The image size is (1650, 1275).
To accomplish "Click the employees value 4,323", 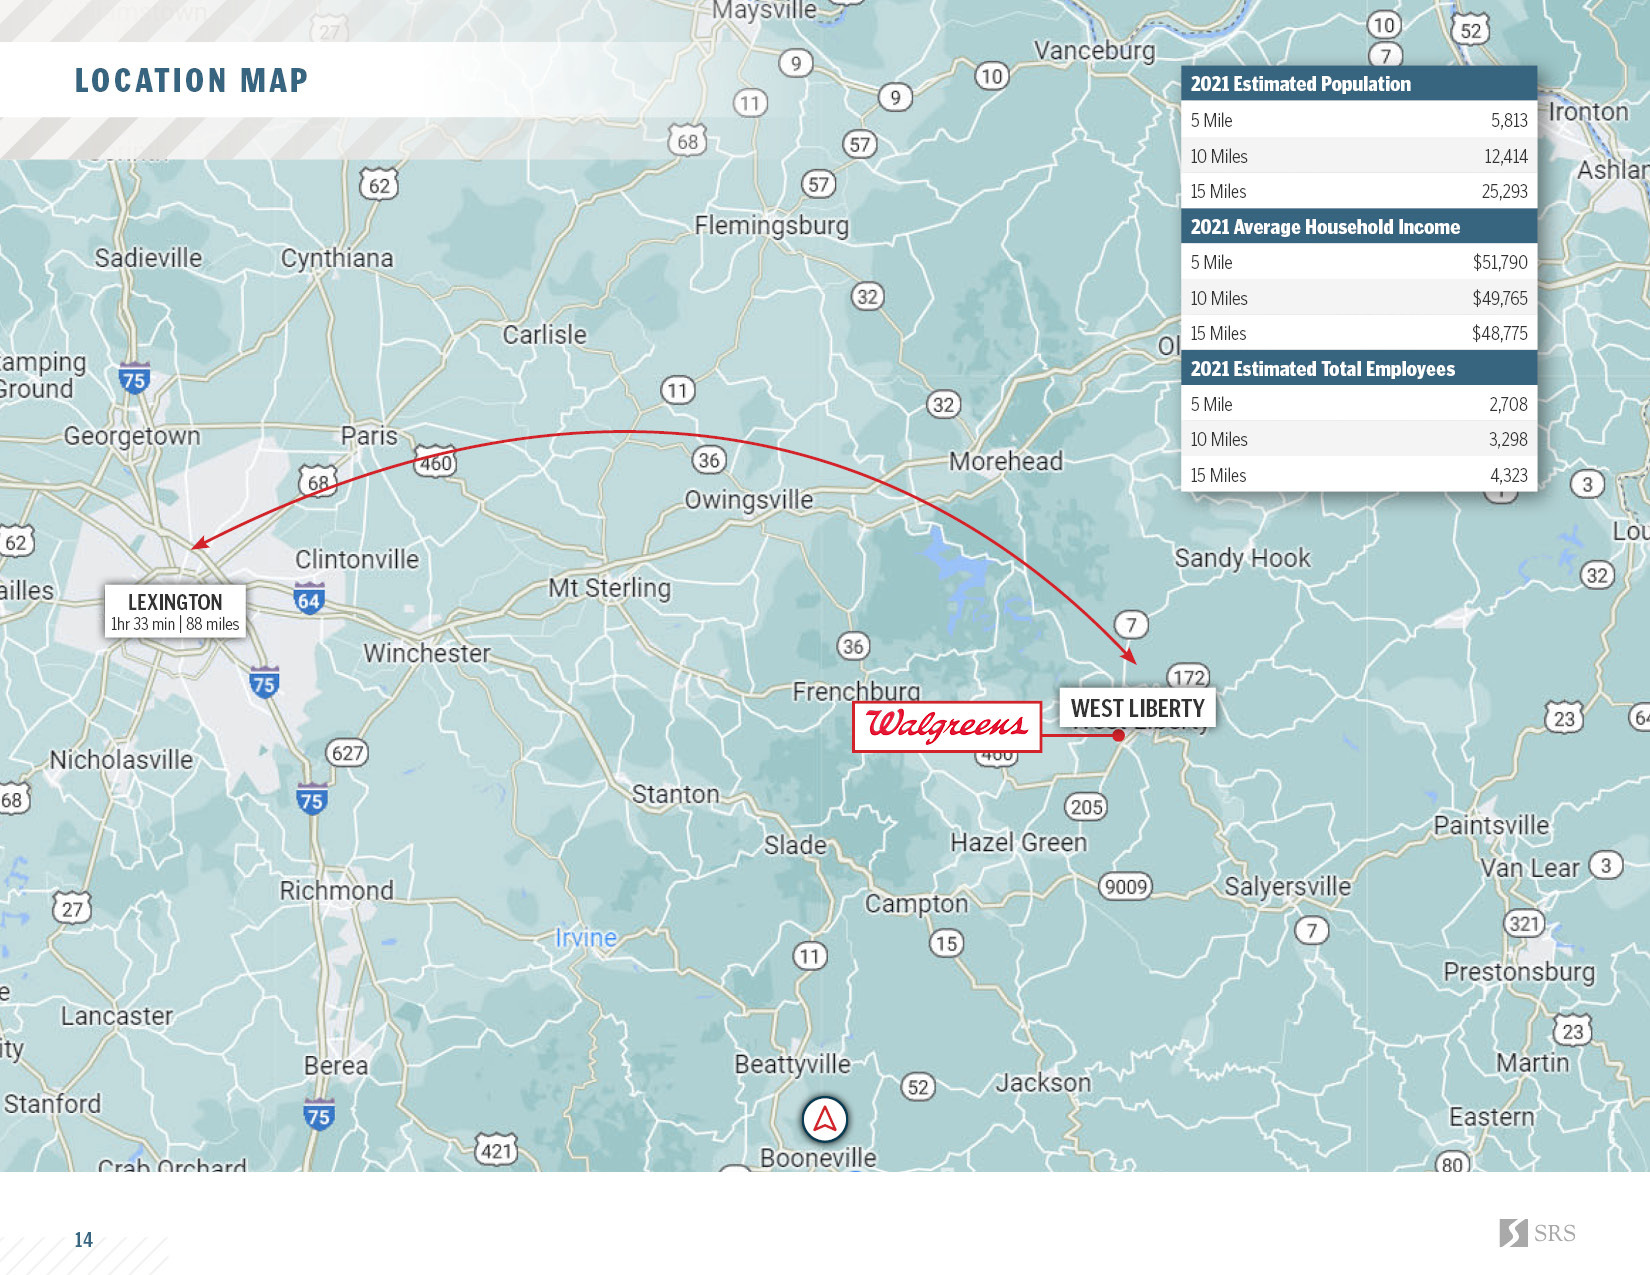I will [x=1509, y=475].
